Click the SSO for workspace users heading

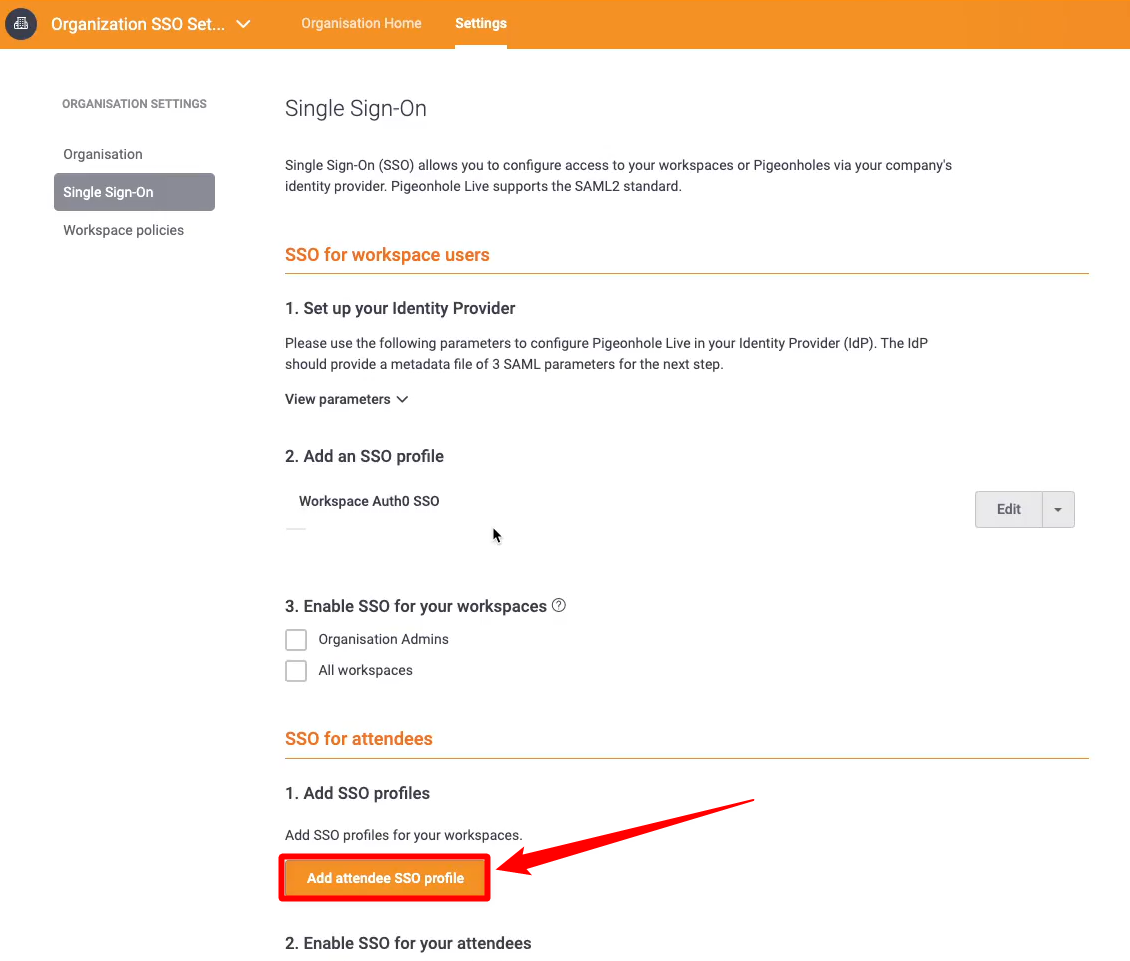(387, 254)
